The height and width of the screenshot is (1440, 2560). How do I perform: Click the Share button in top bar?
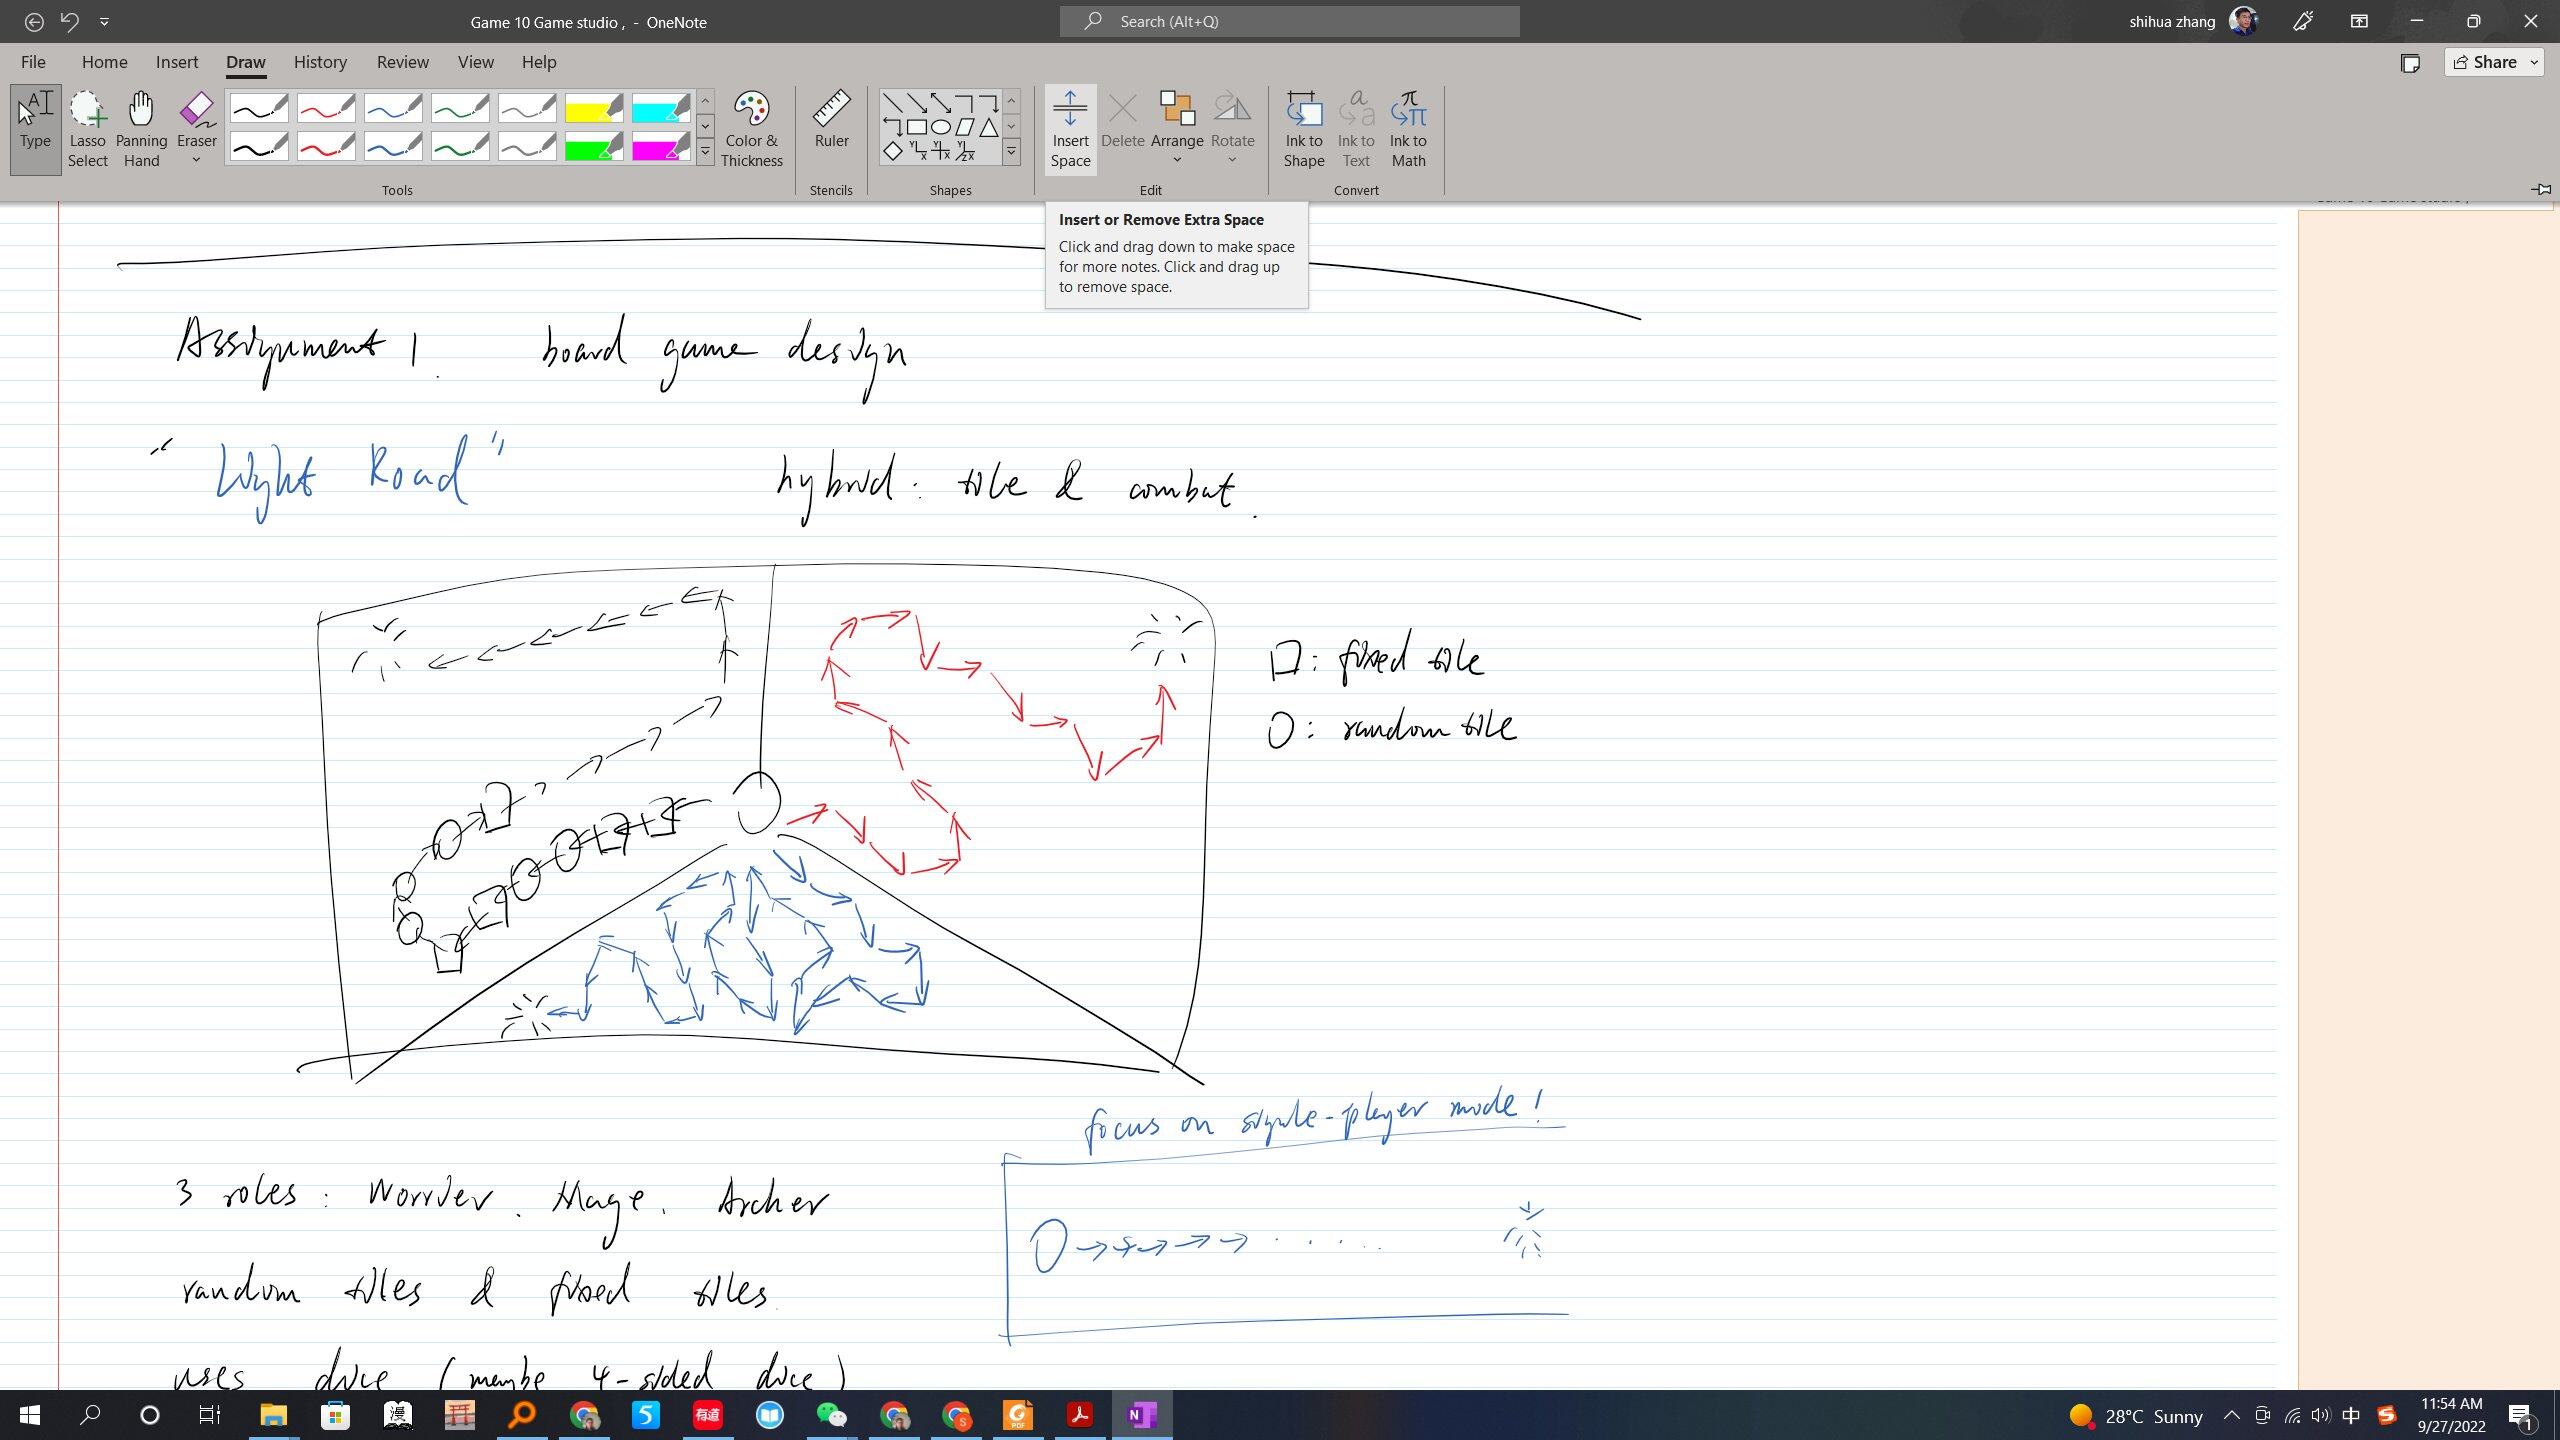point(2495,62)
